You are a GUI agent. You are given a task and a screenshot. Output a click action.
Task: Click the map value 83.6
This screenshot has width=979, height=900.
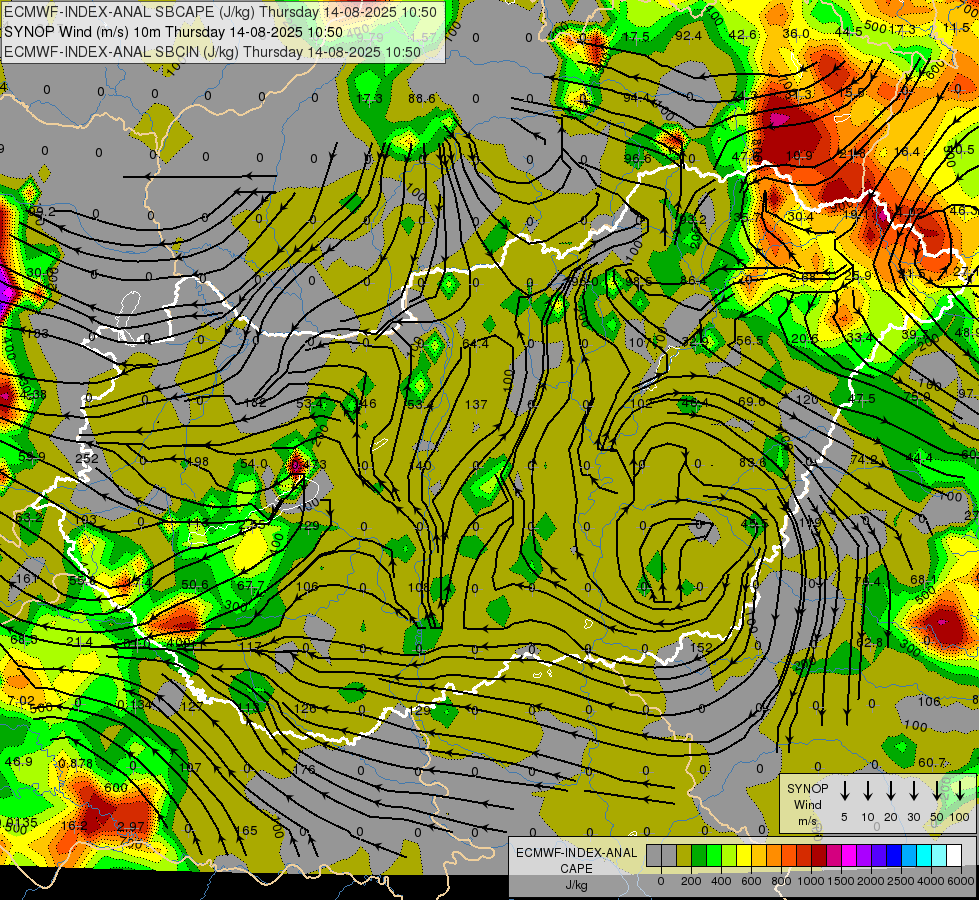(752, 462)
